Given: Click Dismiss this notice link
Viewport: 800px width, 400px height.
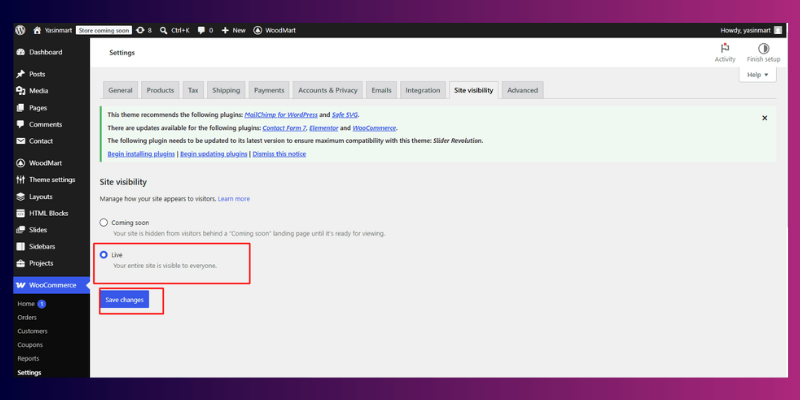Looking at the screenshot, I should [x=279, y=154].
